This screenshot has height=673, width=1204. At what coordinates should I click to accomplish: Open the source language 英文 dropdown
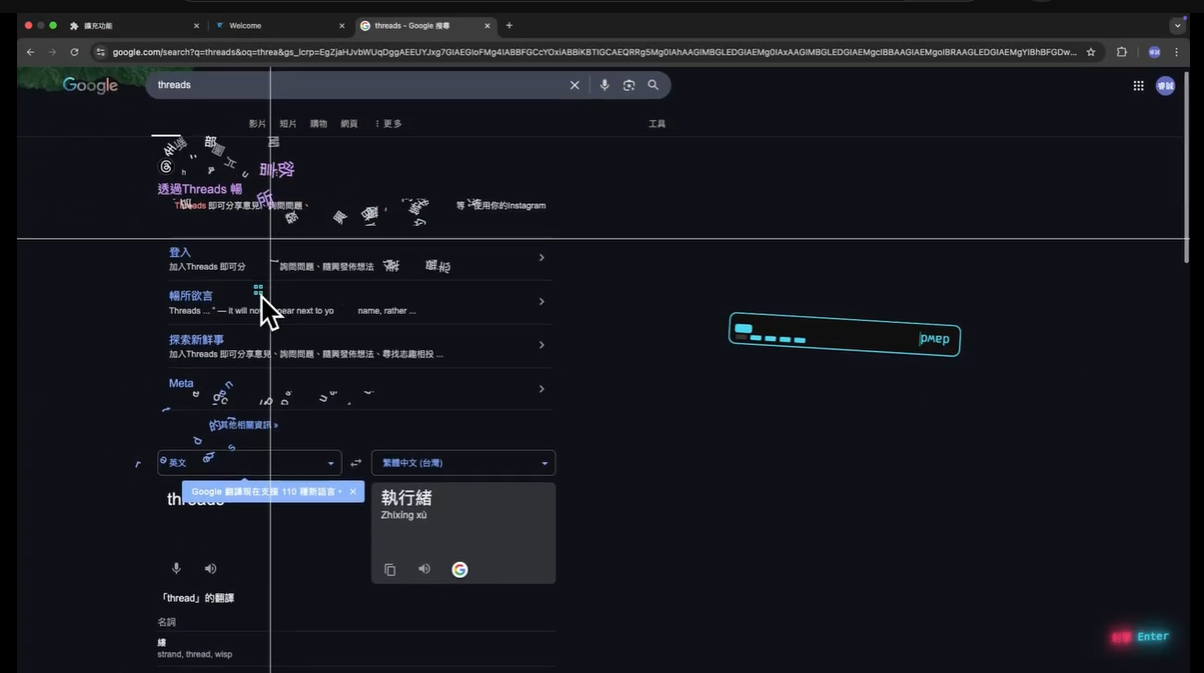pos(249,463)
